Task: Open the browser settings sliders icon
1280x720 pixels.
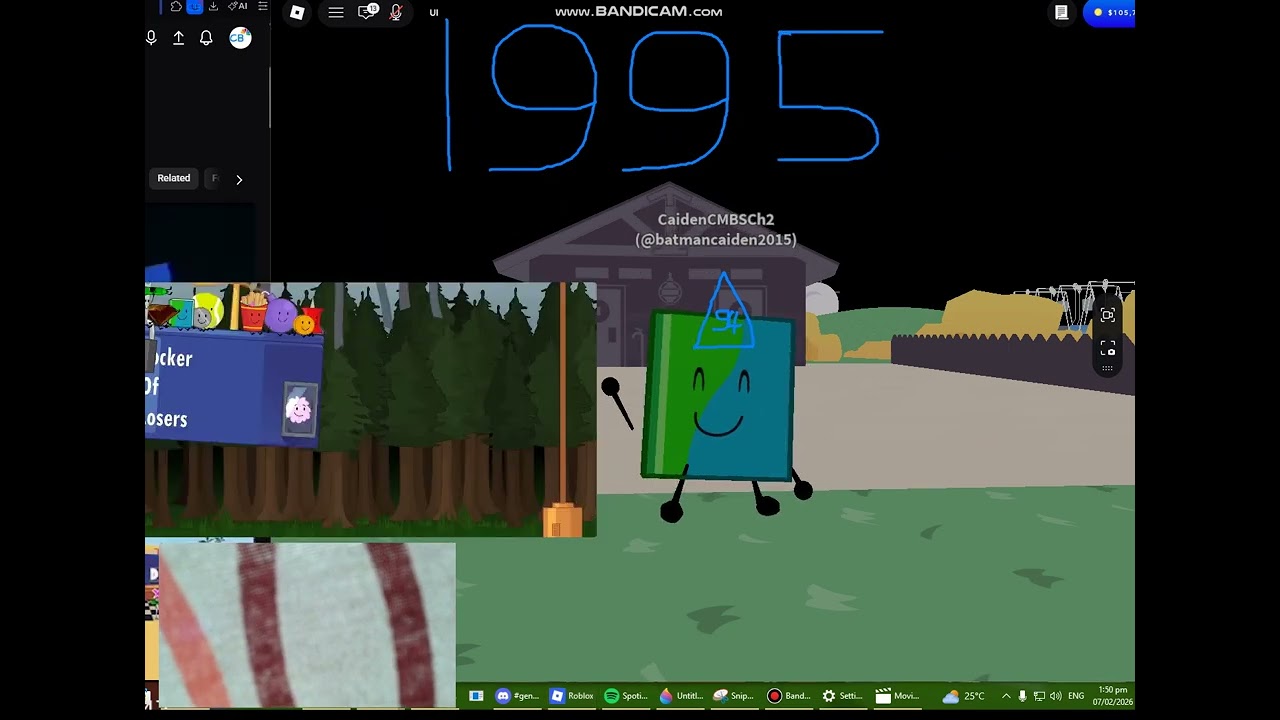Action: coord(263,6)
